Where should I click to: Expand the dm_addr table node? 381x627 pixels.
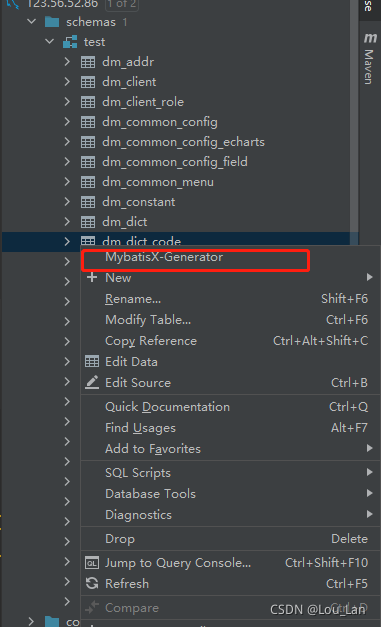click(67, 62)
